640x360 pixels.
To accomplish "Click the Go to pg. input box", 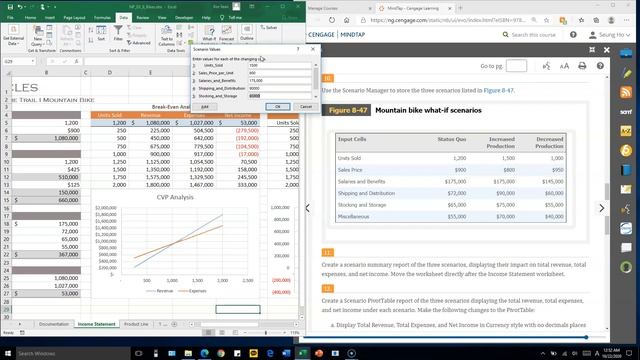I will pos(516,66).
